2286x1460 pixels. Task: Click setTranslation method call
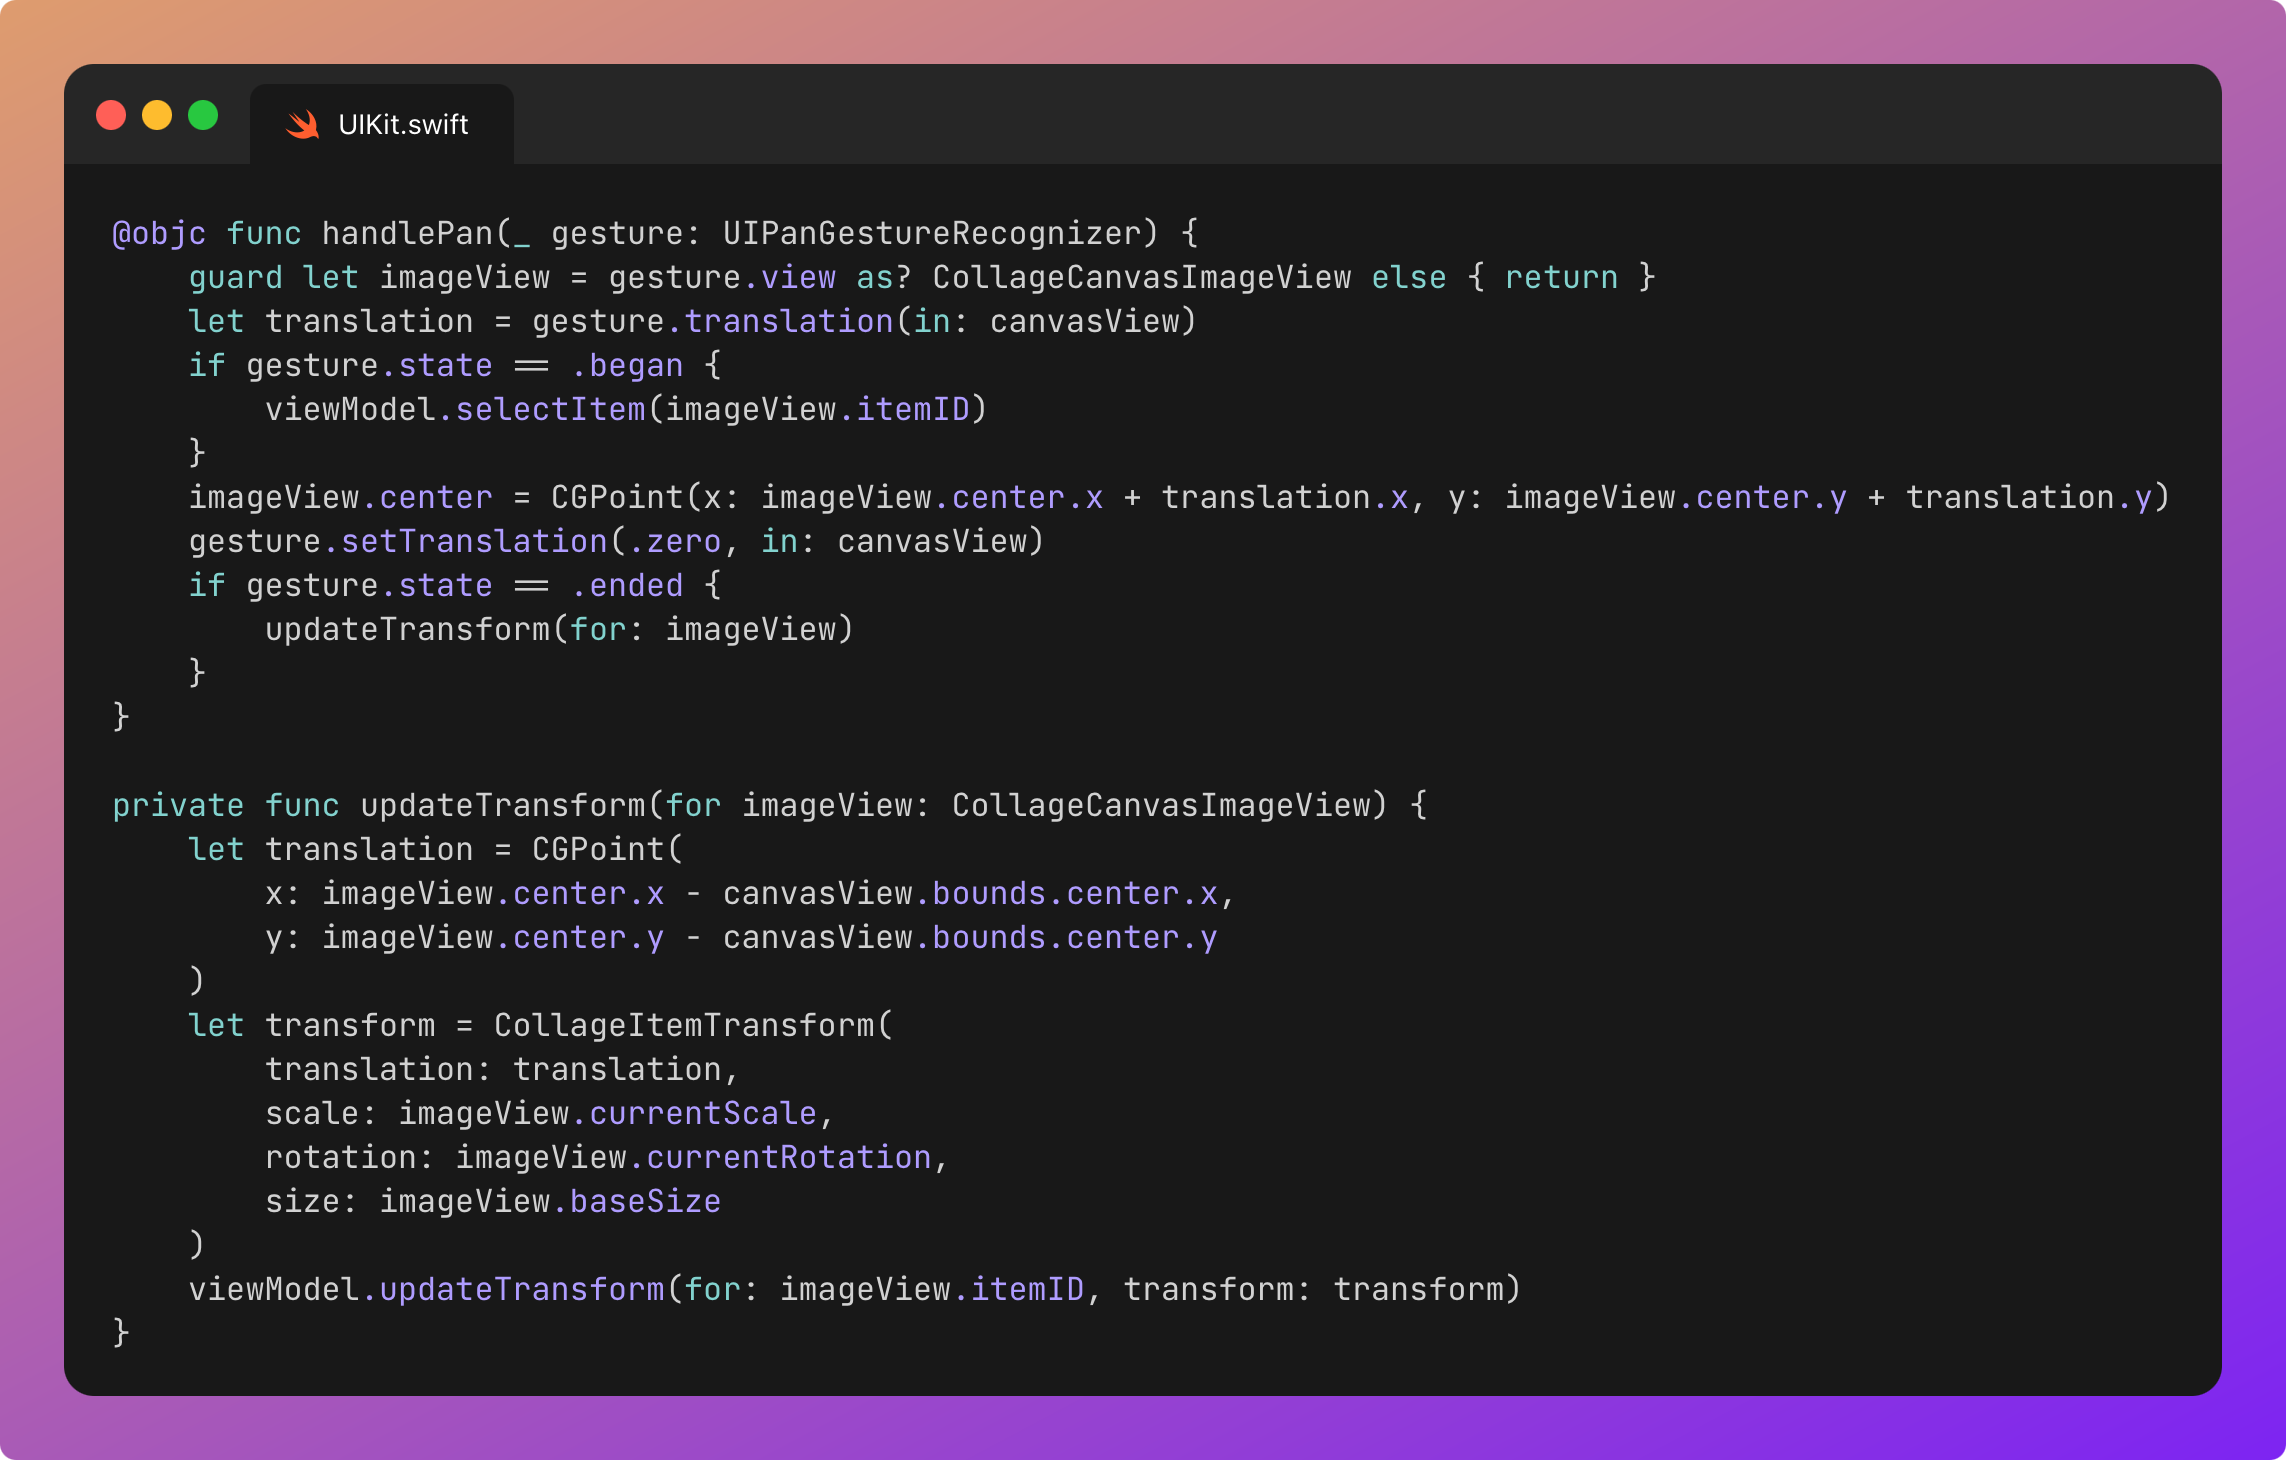pos(474,541)
